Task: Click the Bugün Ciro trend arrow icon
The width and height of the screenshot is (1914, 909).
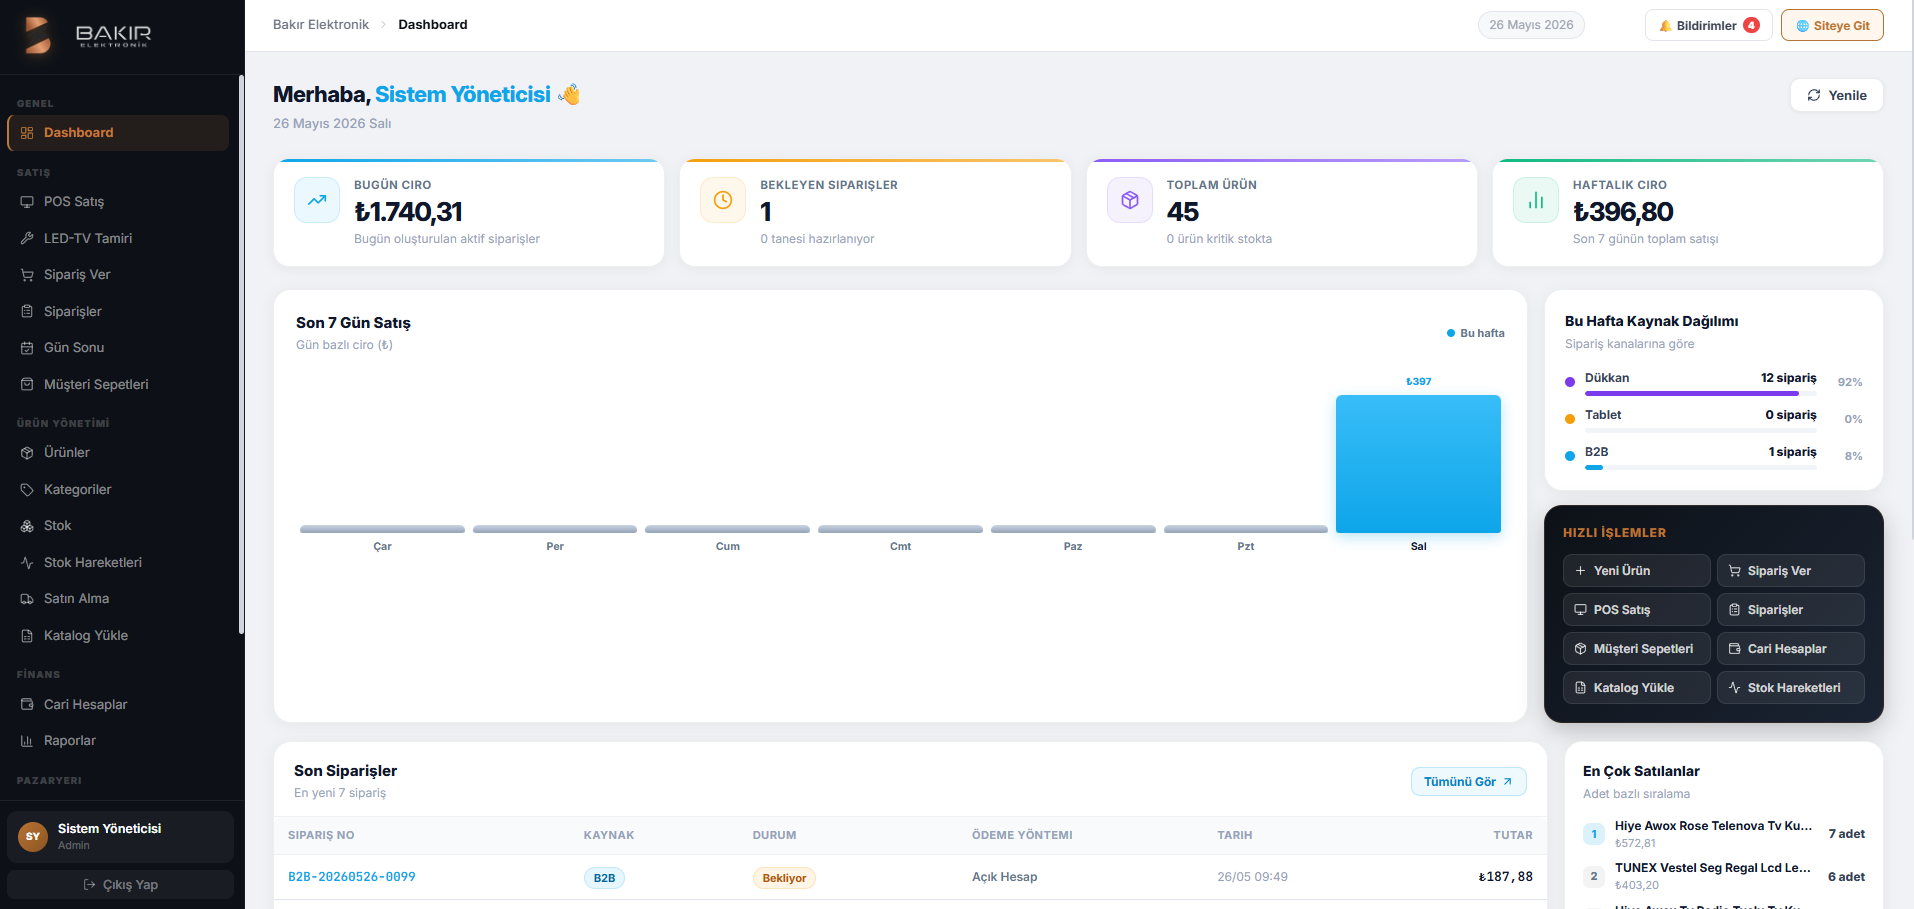Action: 317,200
